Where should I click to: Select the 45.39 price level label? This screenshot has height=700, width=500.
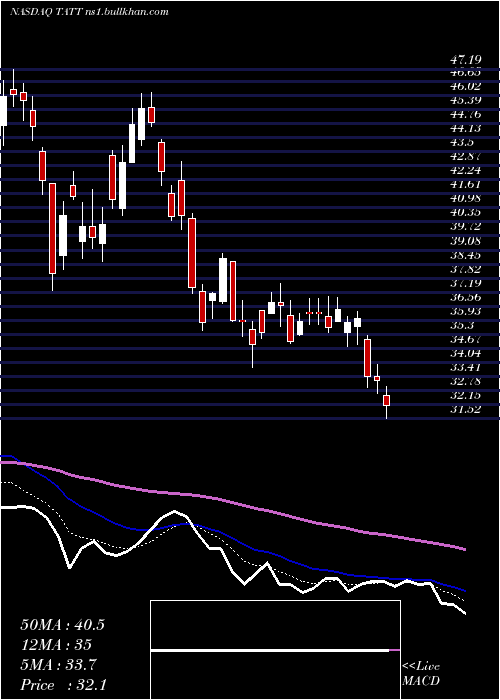(x=465, y=100)
